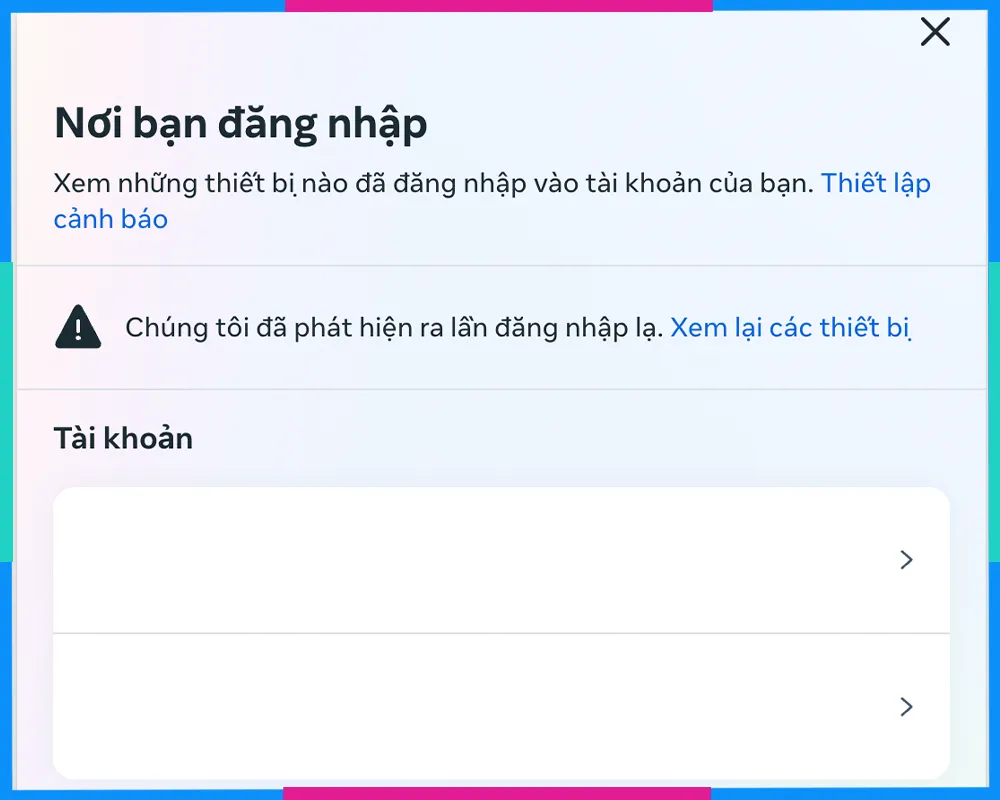Click the 'Nơi bạn đăng nhập' heading
Image resolution: width=1000 pixels, height=800 pixels.
(240, 122)
